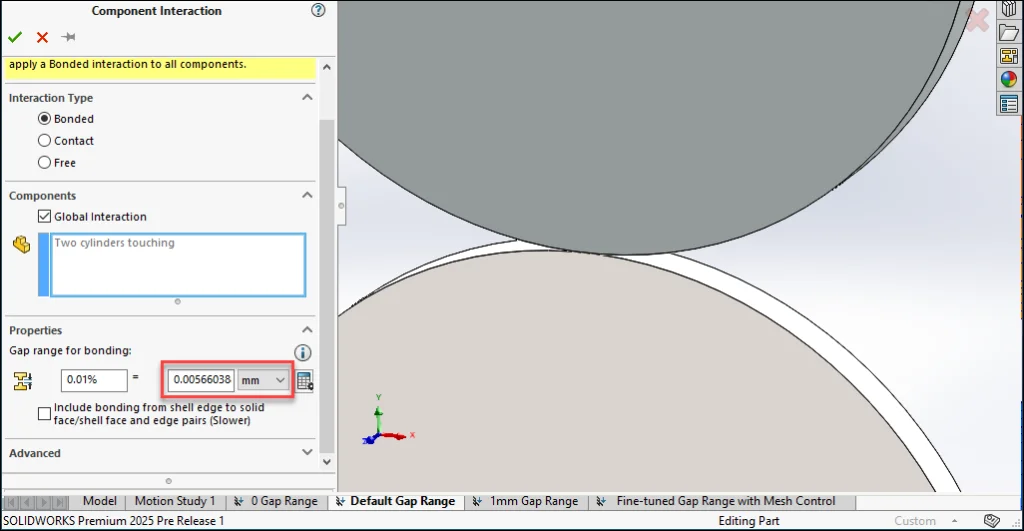Click the next-tab navigation arrow at bottom
Image resolution: width=1024 pixels, height=531 pixels.
44,502
